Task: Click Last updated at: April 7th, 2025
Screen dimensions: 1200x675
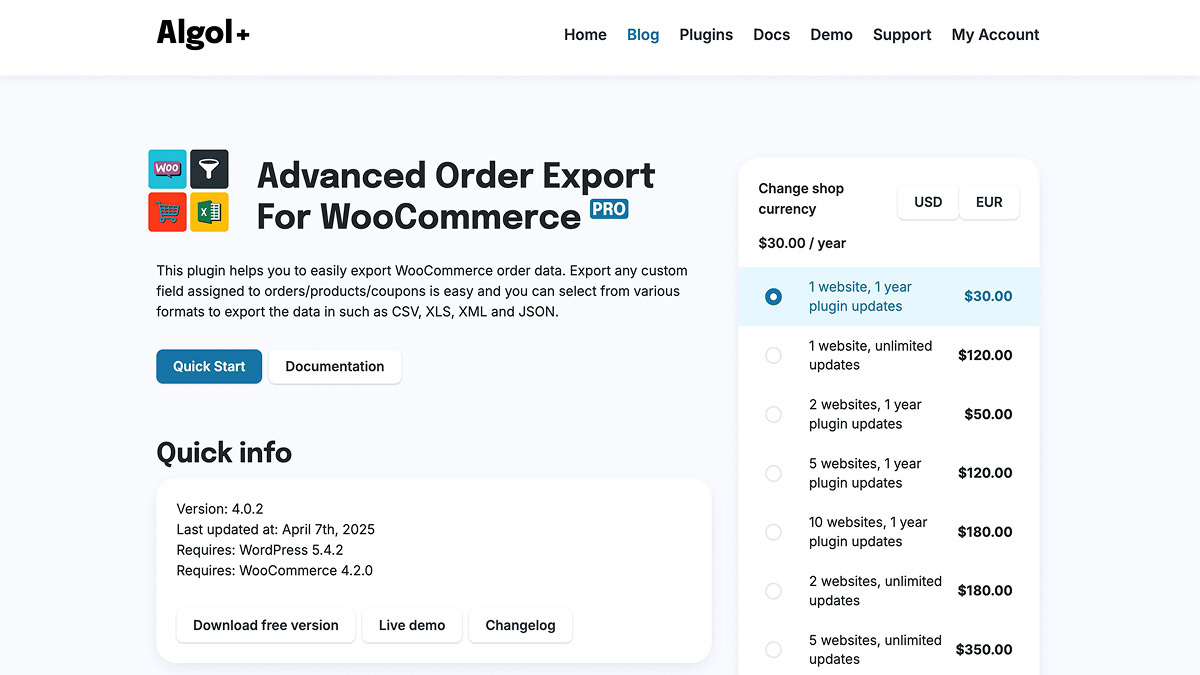Action: [x=275, y=529]
